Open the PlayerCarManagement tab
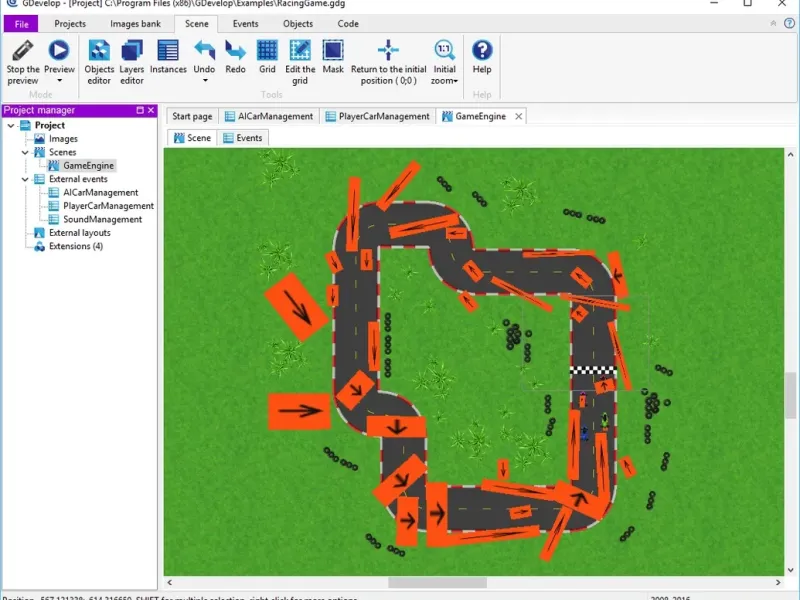This screenshot has width=800, height=600. pyautogui.click(x=383, y=116)
